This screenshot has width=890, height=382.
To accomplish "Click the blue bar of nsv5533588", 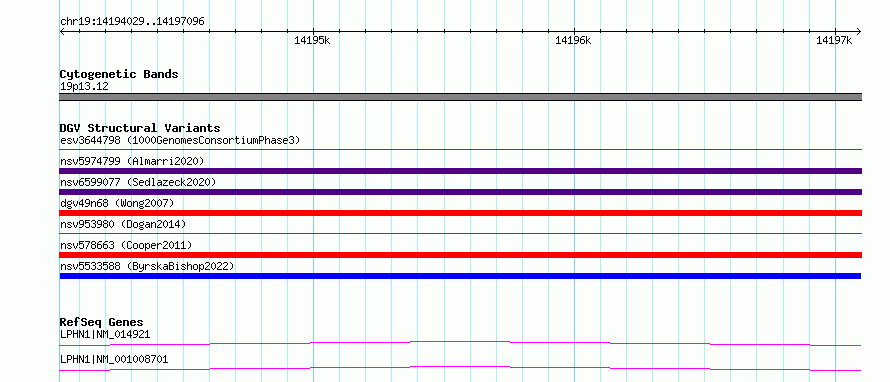I will [460, 276].
